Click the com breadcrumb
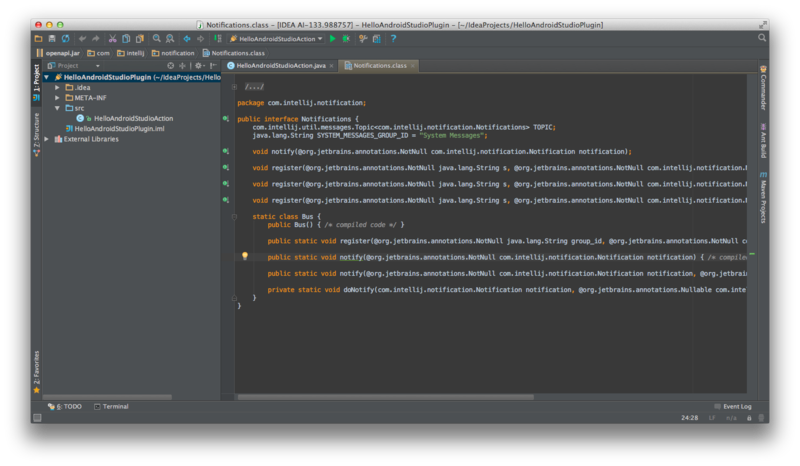800x466 pixels. 98,53
